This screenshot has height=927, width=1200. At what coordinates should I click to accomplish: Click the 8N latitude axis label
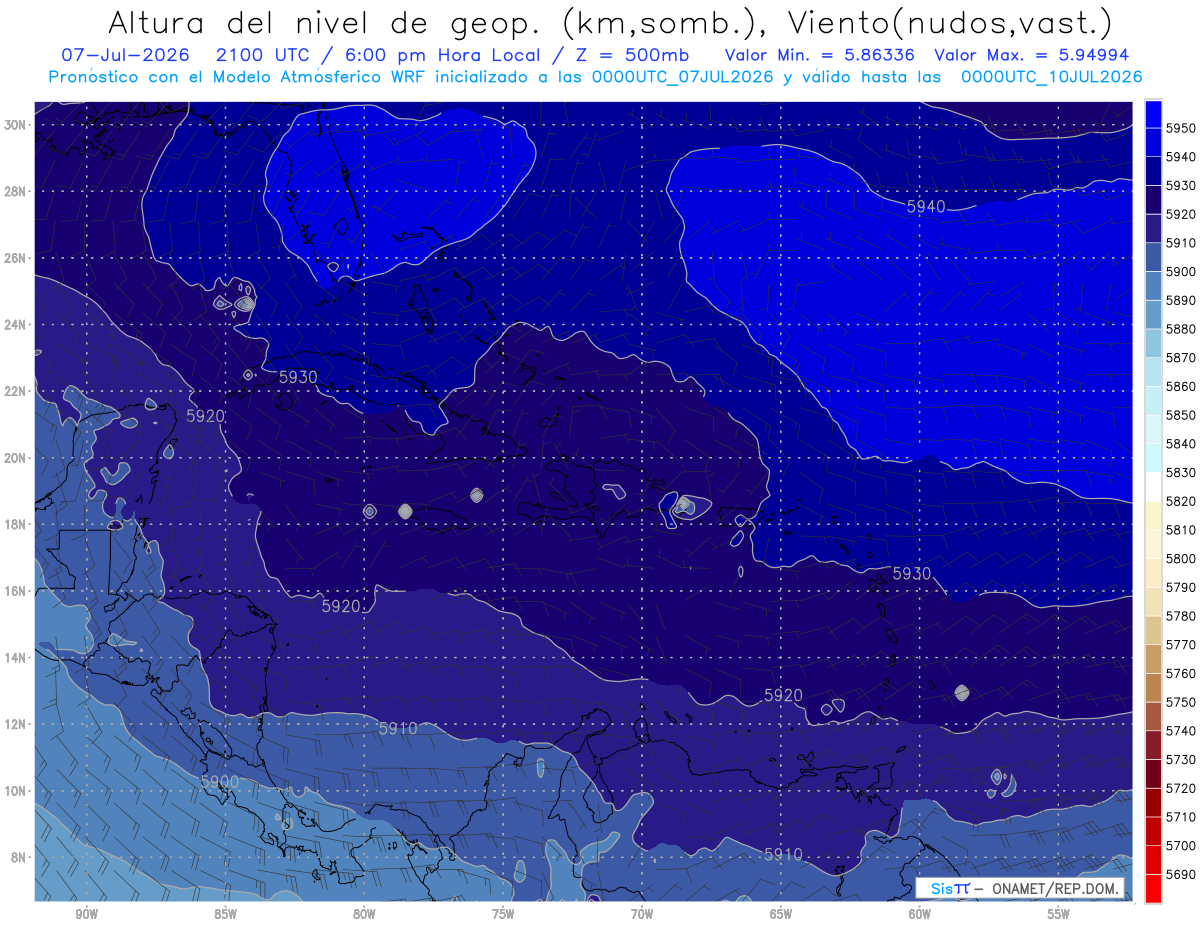19,858
